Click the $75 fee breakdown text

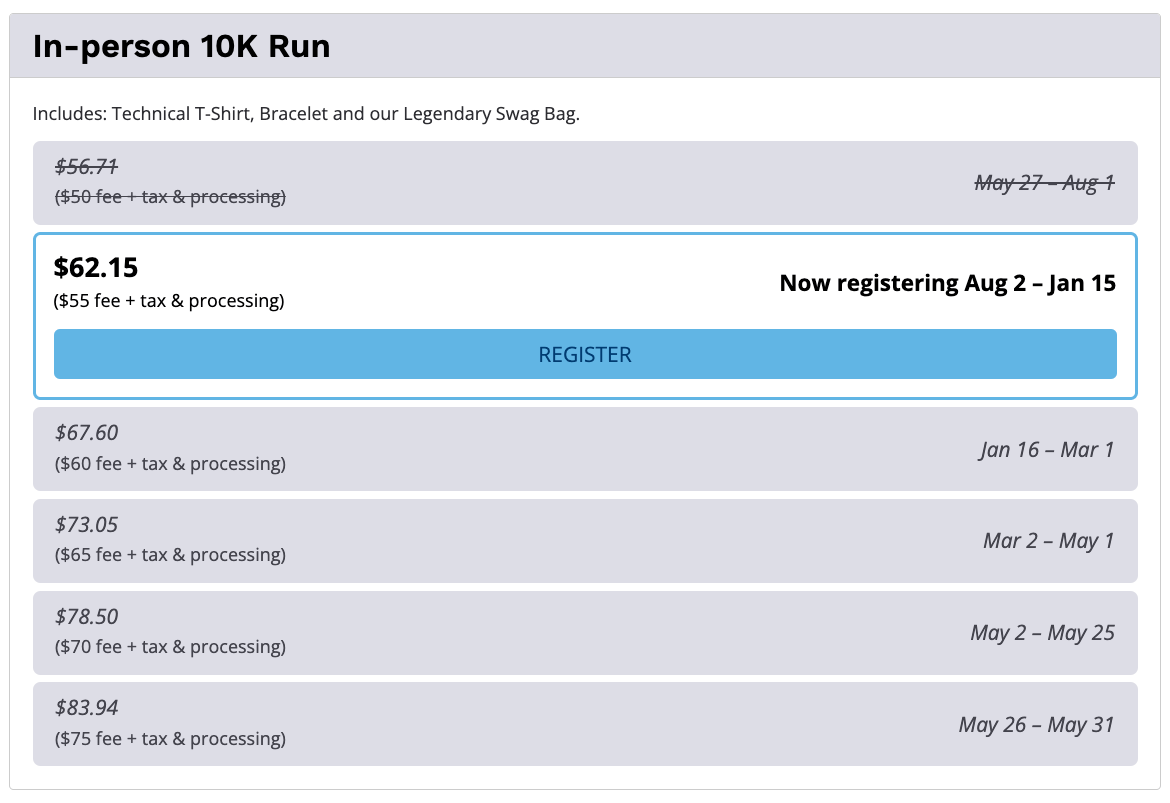tap(169, 739)
